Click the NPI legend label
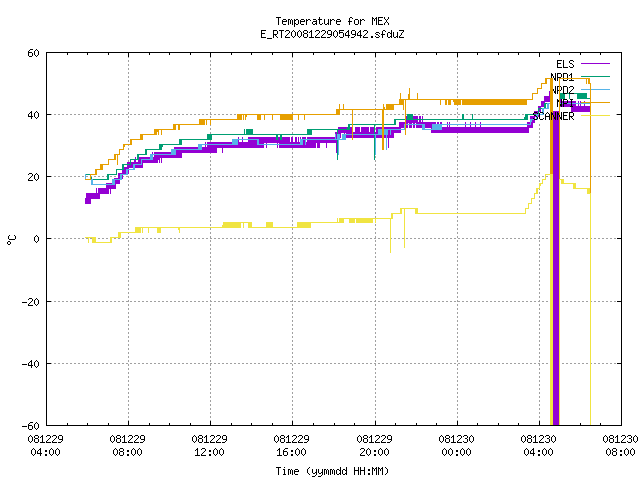 565,103
